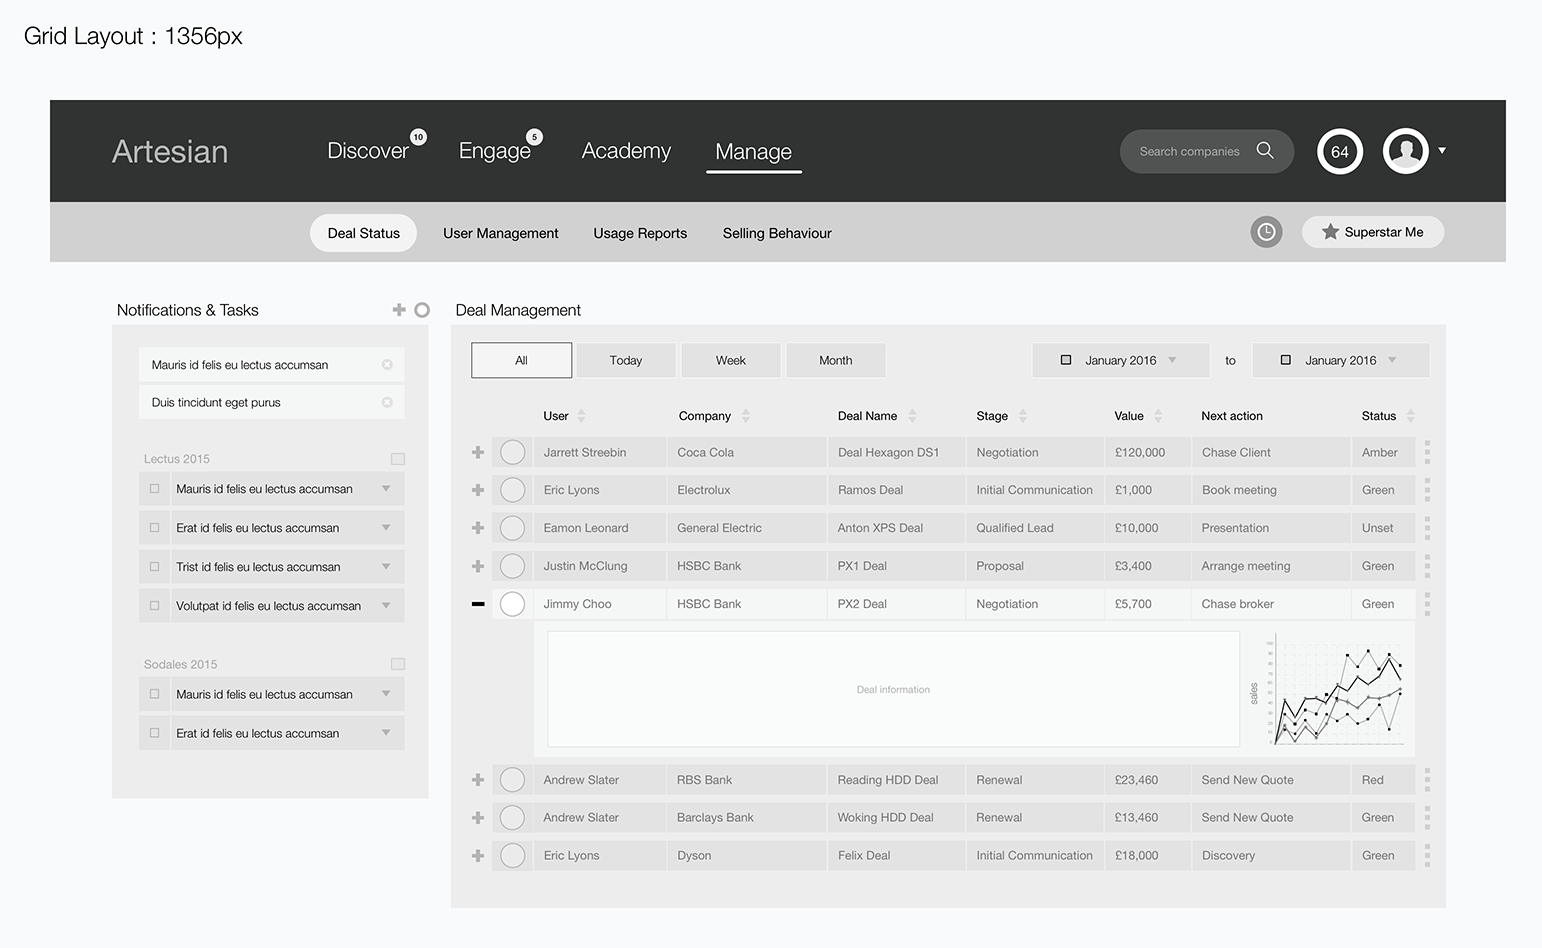Check the Lectus 2015 group checkbox
The image size is (1542, 948).
[x=397, y=459]
